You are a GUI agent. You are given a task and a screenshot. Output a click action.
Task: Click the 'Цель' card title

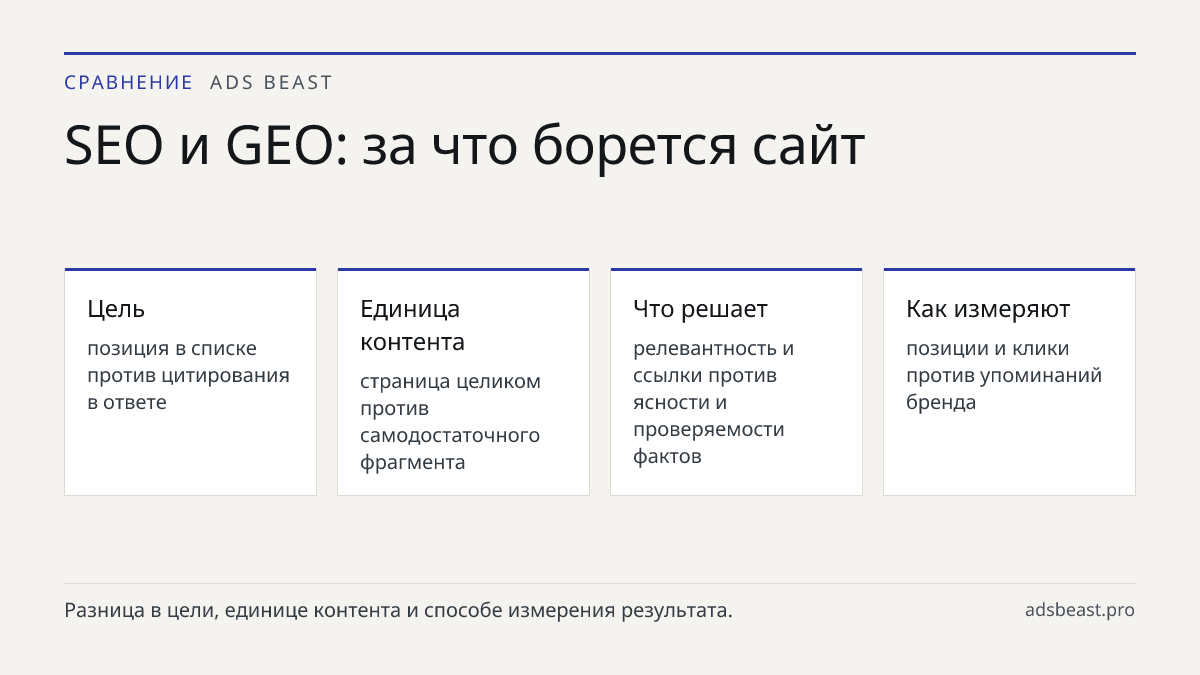click(116, 309)
